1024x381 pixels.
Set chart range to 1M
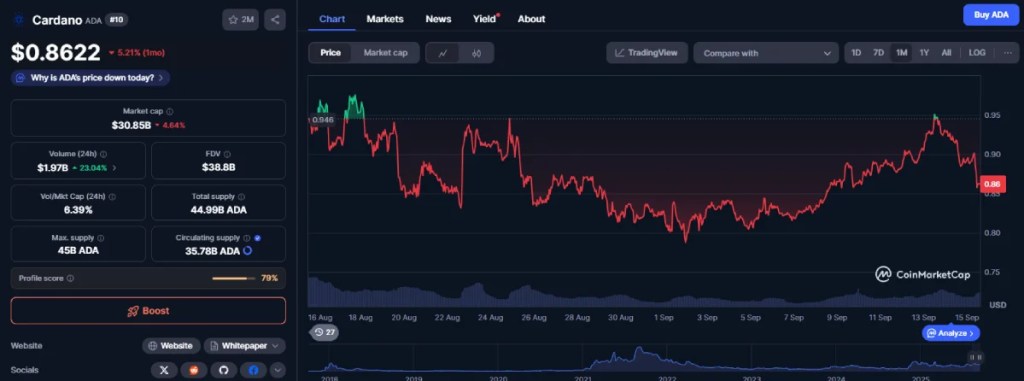901,53
